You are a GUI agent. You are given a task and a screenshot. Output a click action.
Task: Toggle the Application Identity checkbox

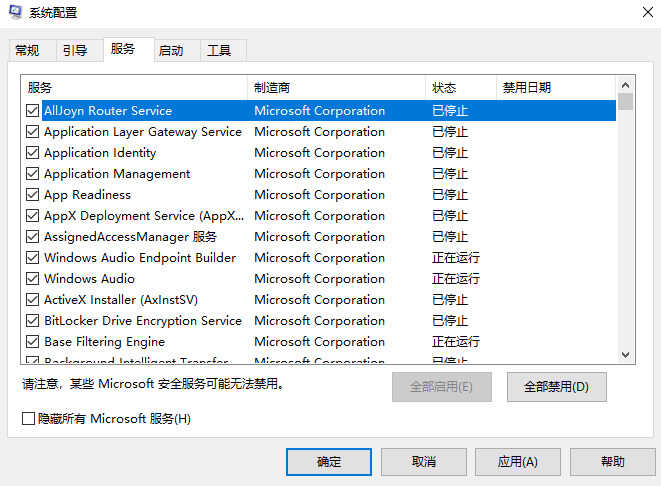tap(33, 153)
